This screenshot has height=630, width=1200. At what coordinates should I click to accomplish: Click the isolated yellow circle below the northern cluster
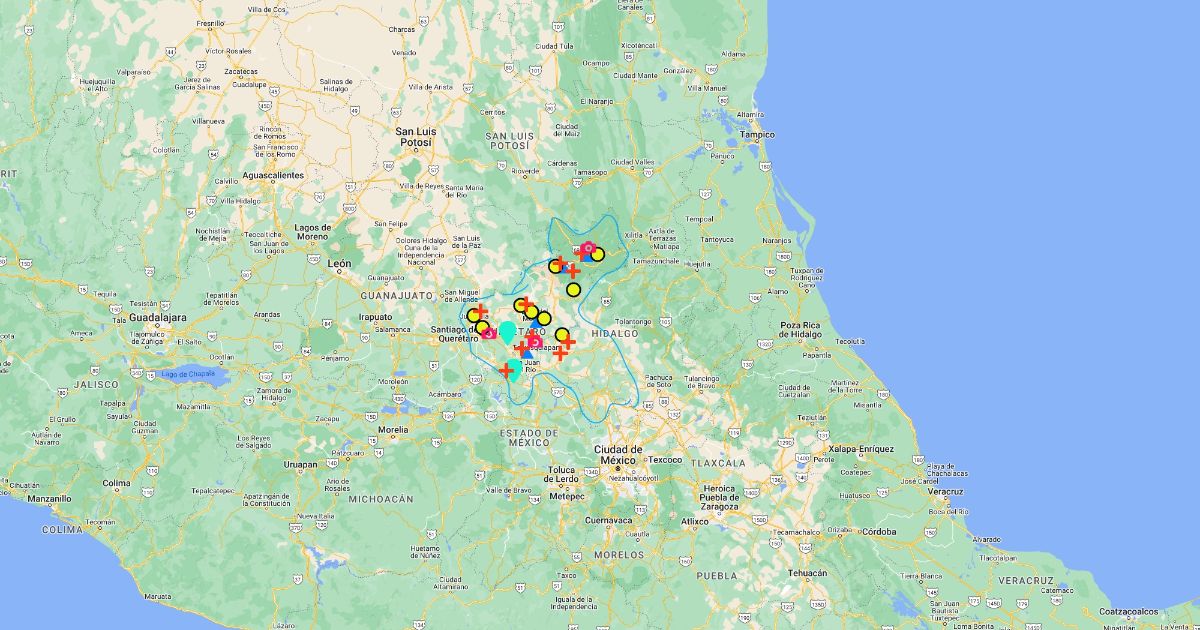(573, 290)
